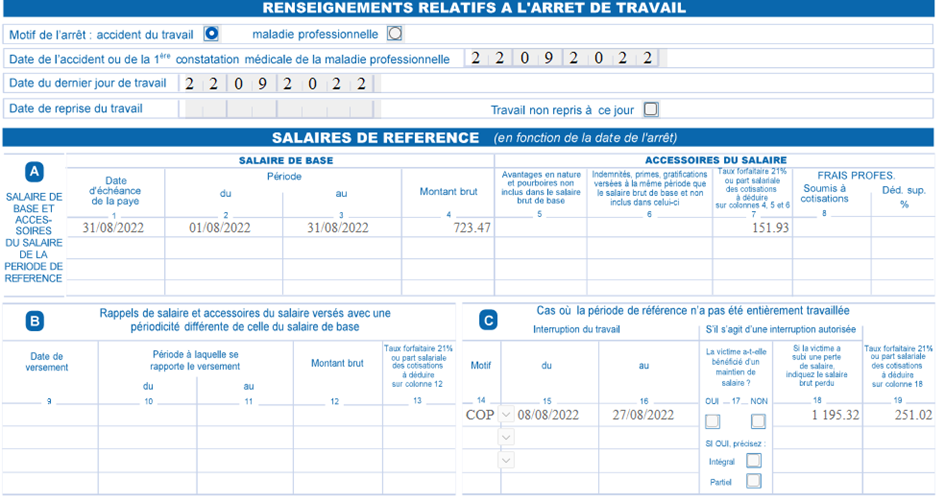Viewport: 945px width, 502px height.
Task: Click the section A badge icon
Action: (x=34, y=172)
